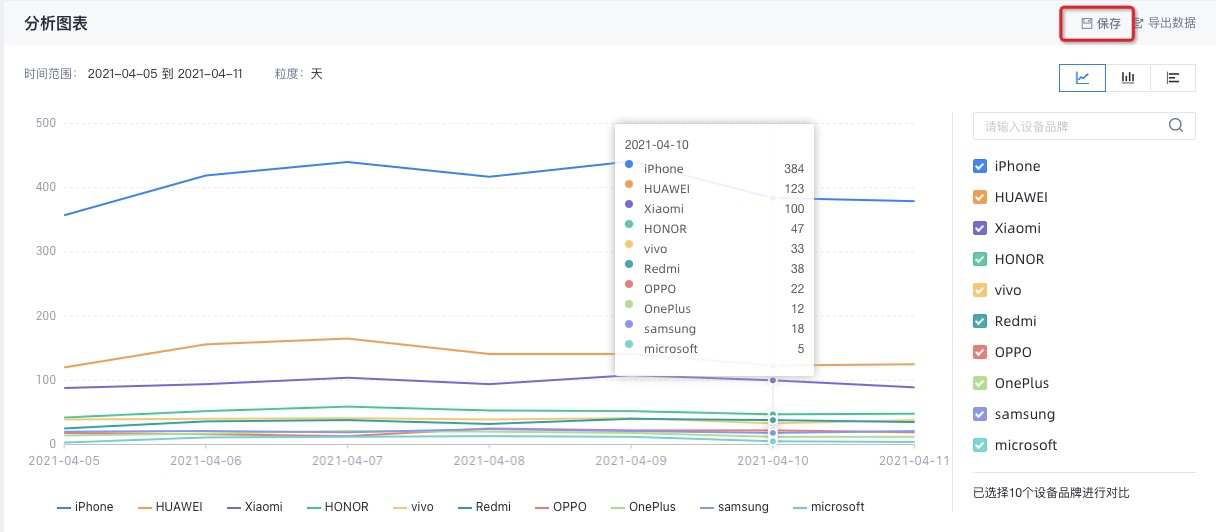The width and height of the screenshot is (1216, 532).
Task: Click the 400 y-axis label
Action: 45,188
